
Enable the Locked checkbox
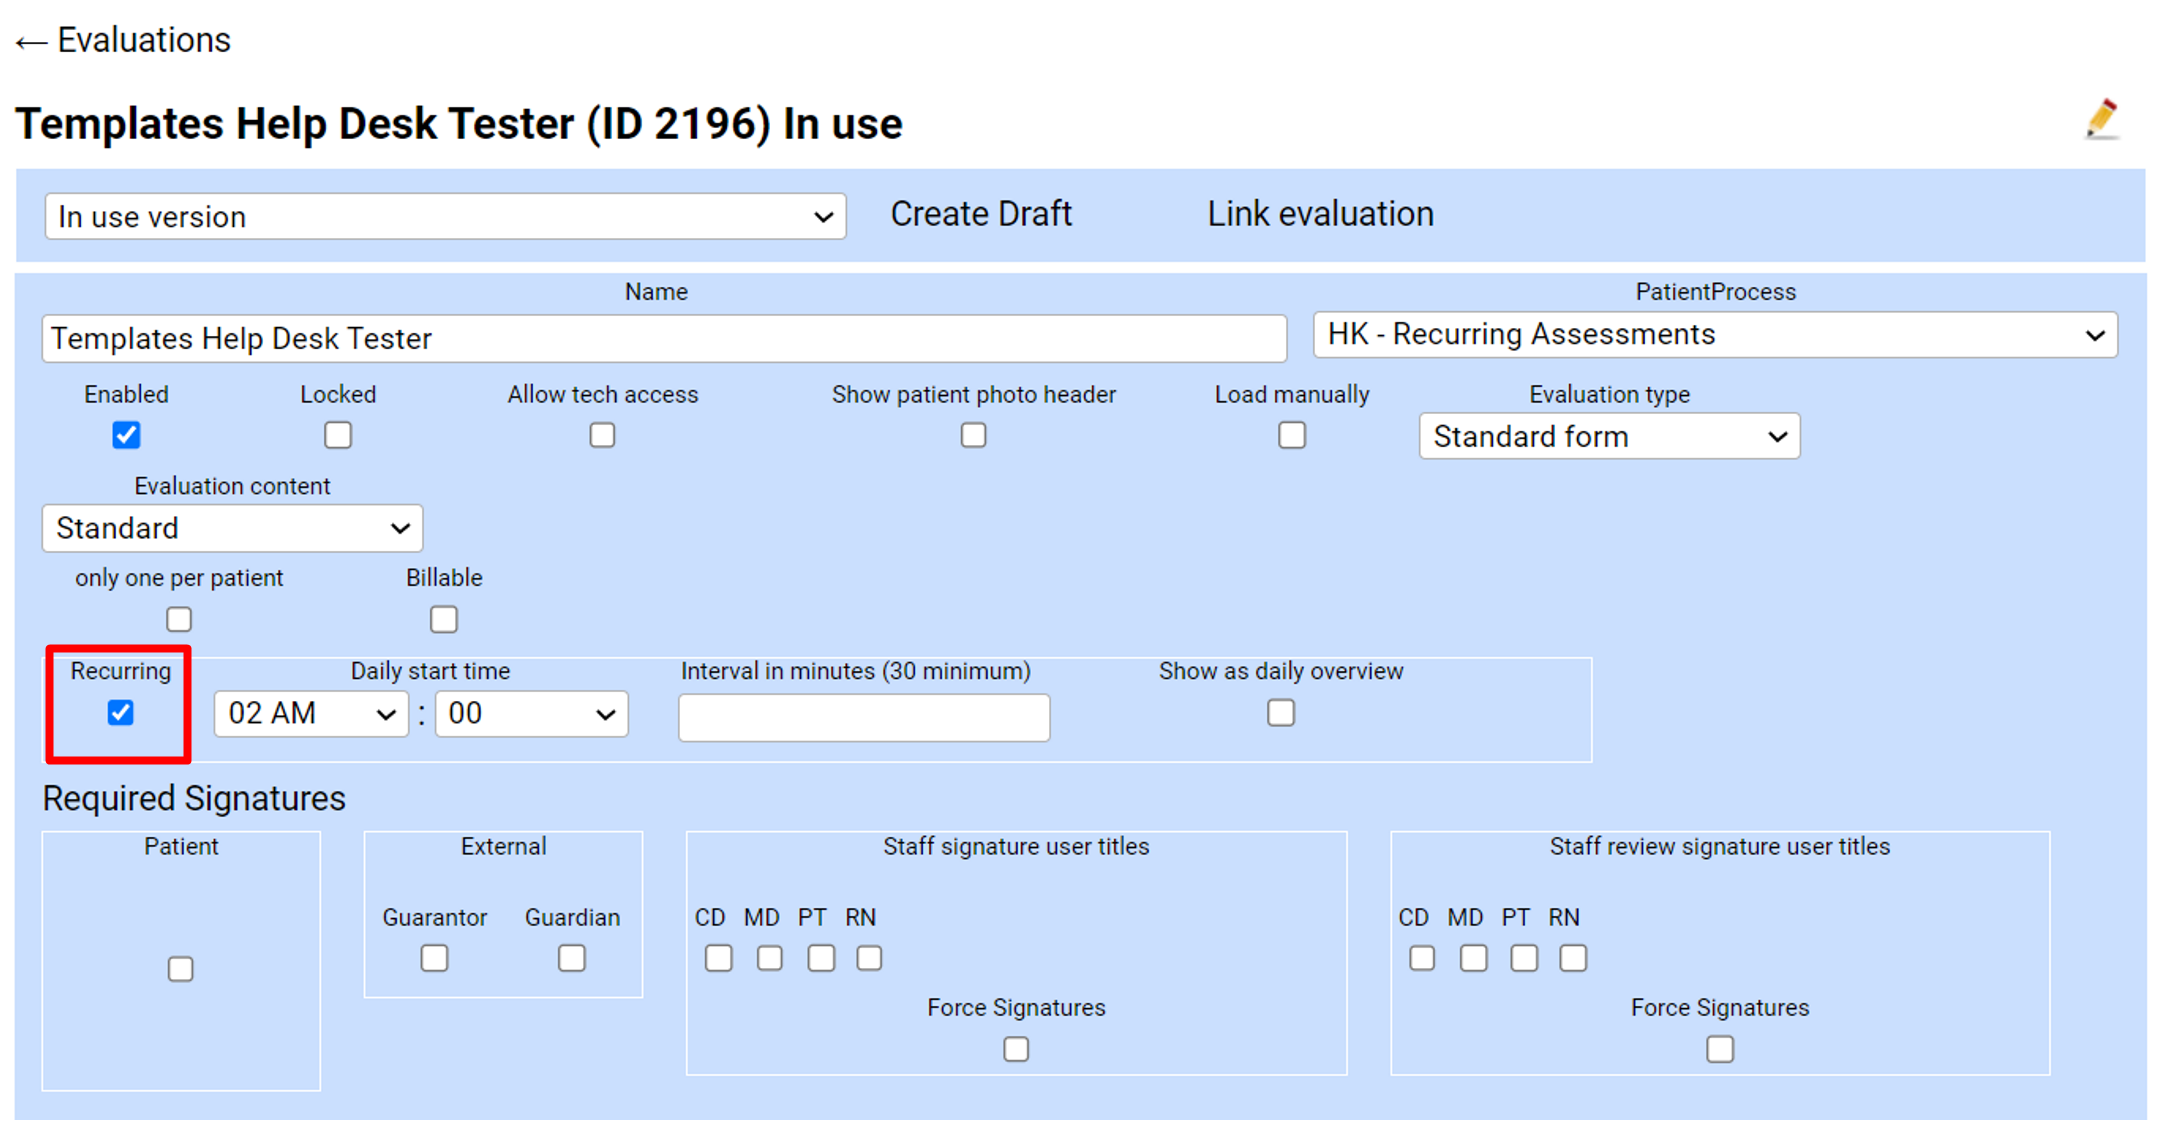tap(338, 435)
